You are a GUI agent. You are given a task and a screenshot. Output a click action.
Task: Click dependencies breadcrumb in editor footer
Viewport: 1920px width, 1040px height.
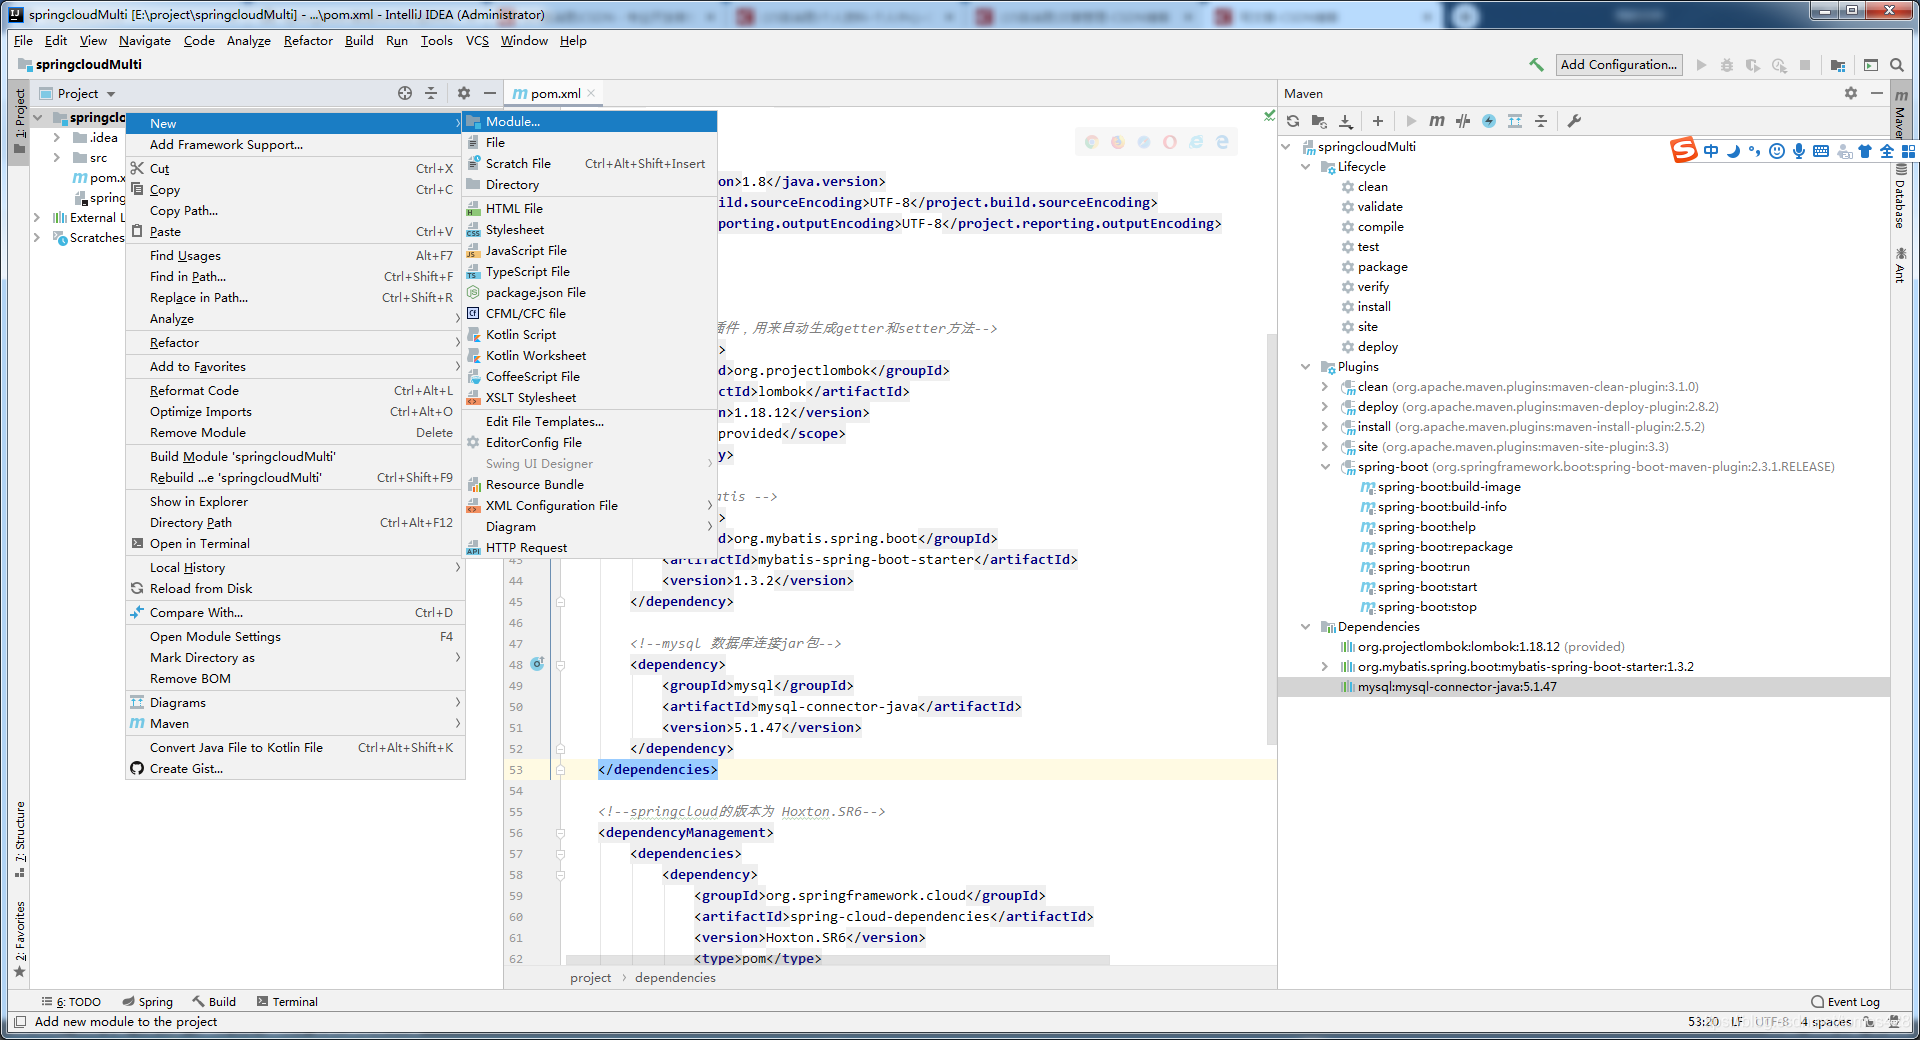675,977
